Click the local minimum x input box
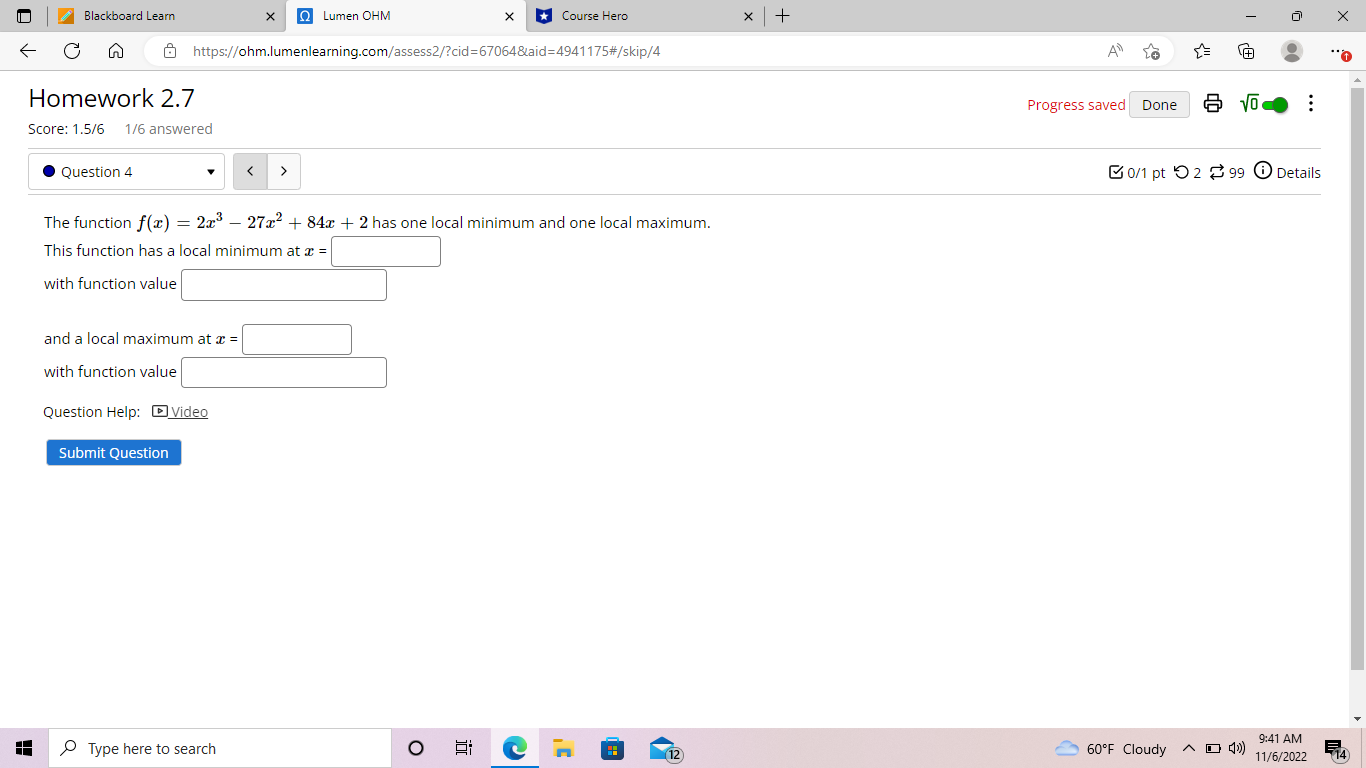The image size is (1366, 768). click(x=386, y=251)
